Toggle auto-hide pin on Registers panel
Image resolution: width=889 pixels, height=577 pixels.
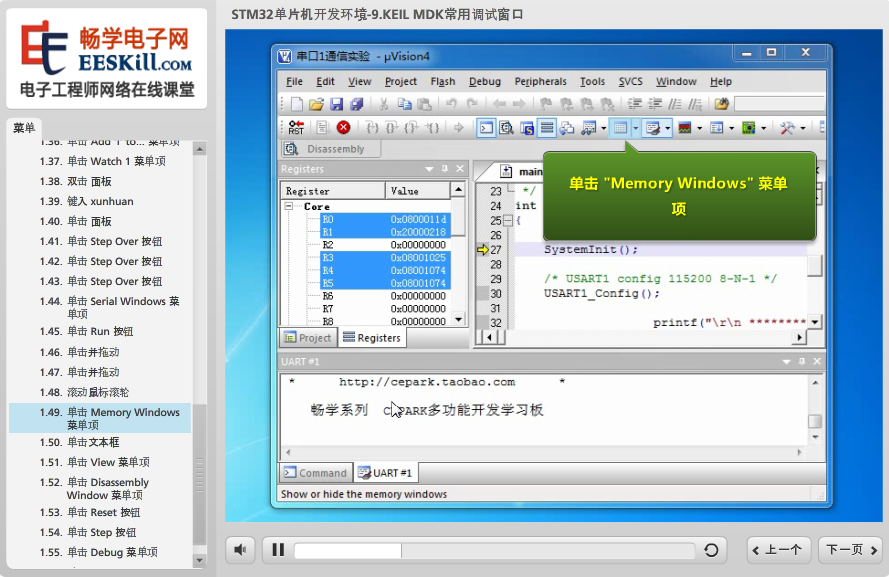click(x=444, y=169)
